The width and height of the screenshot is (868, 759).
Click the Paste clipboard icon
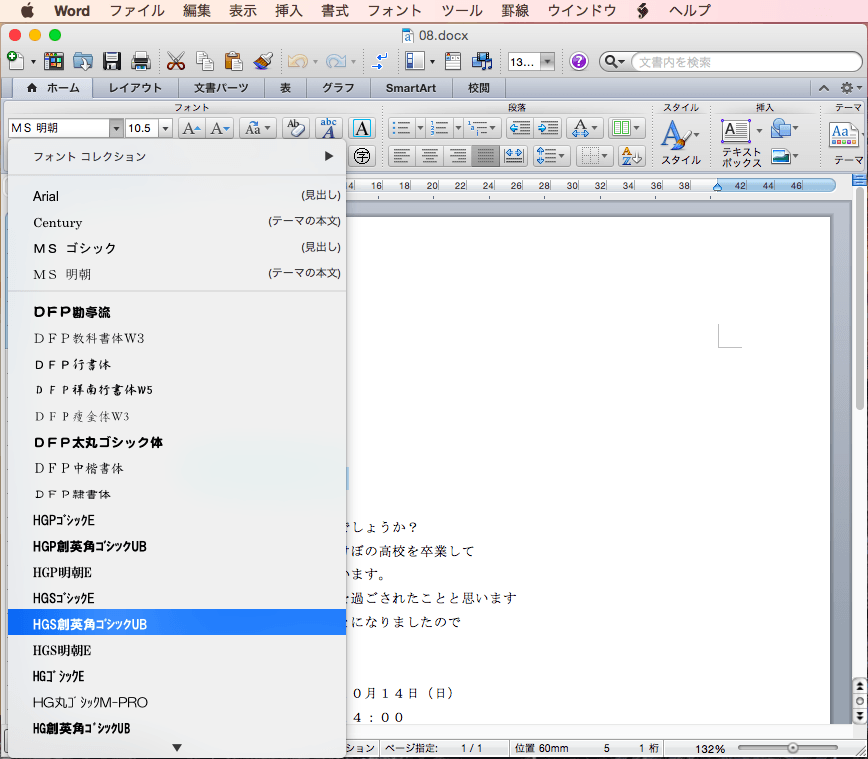tap(234, 61)
